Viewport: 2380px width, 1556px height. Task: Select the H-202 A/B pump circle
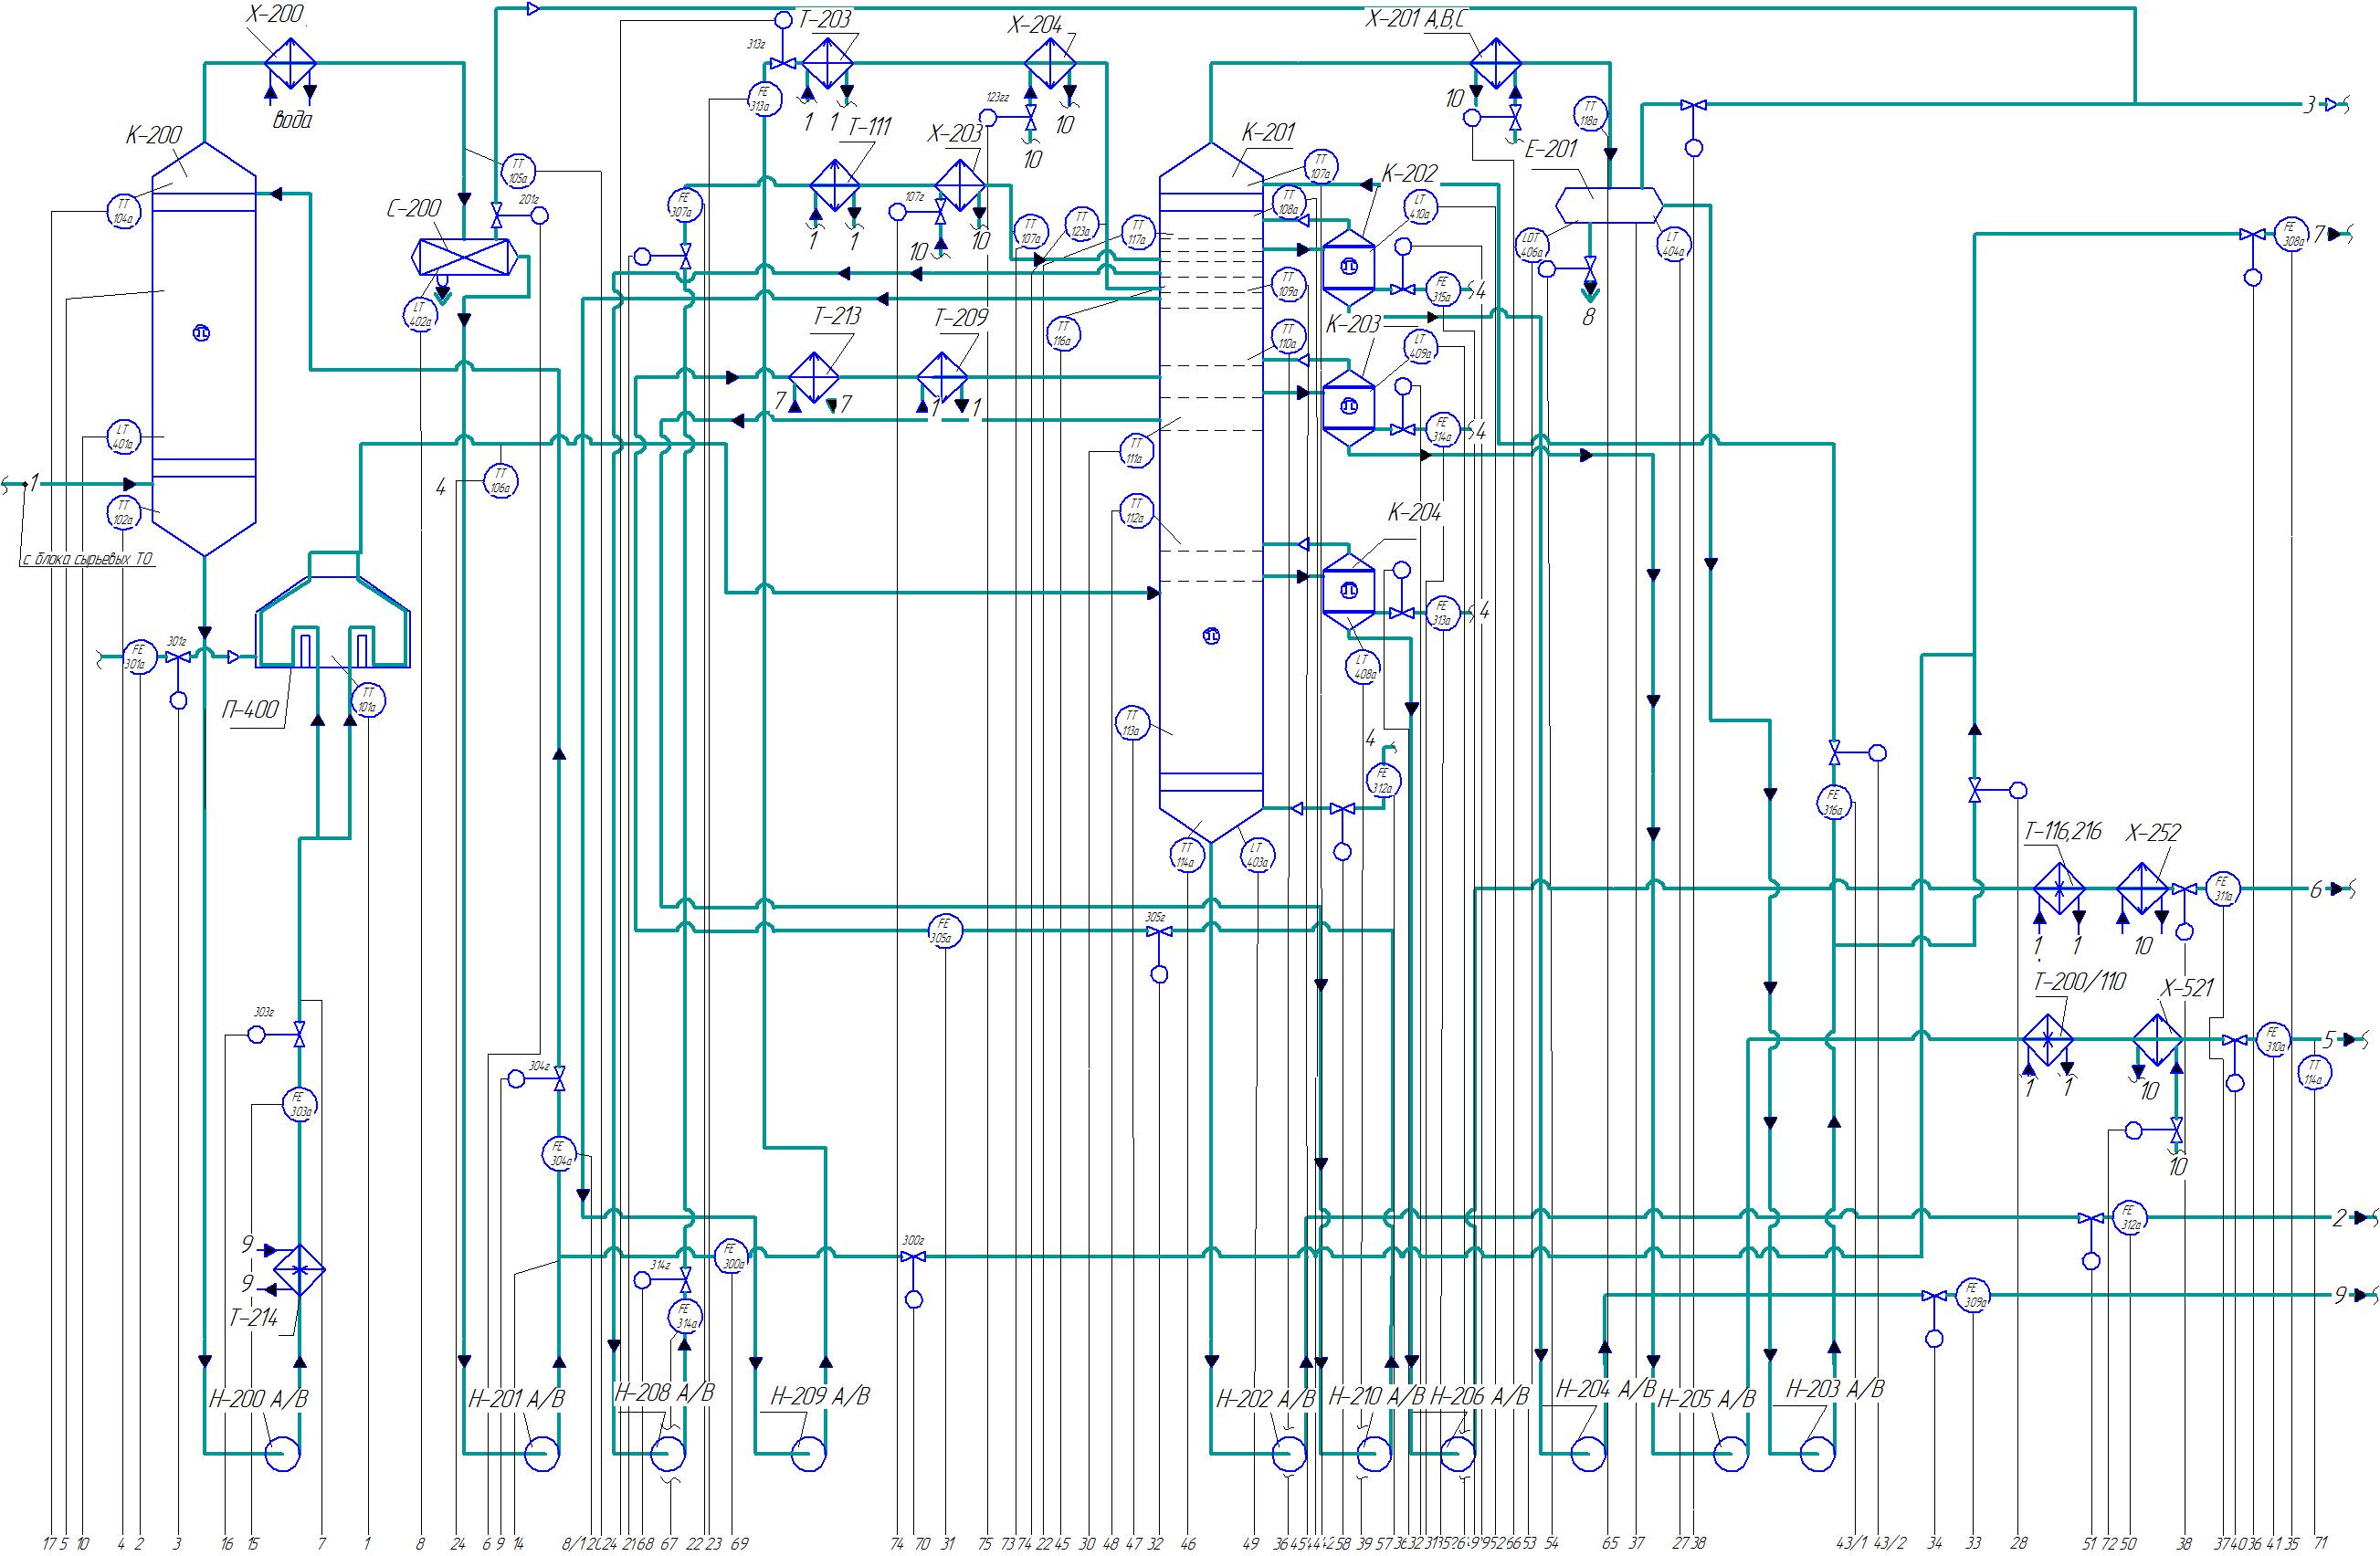click(1288, 1453)
